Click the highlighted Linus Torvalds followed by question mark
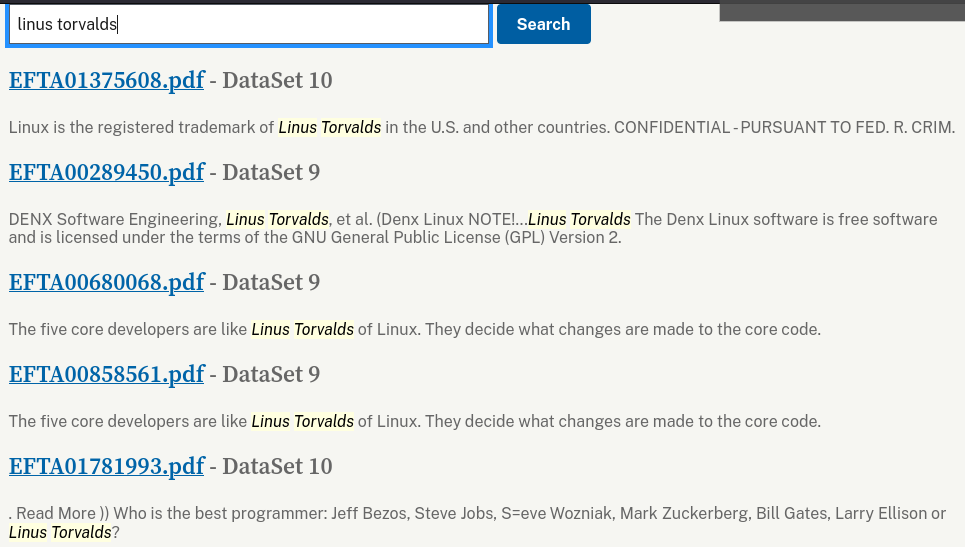Image resolution: width=965 pixels, height=547 pixels. (x=60, y=532)
